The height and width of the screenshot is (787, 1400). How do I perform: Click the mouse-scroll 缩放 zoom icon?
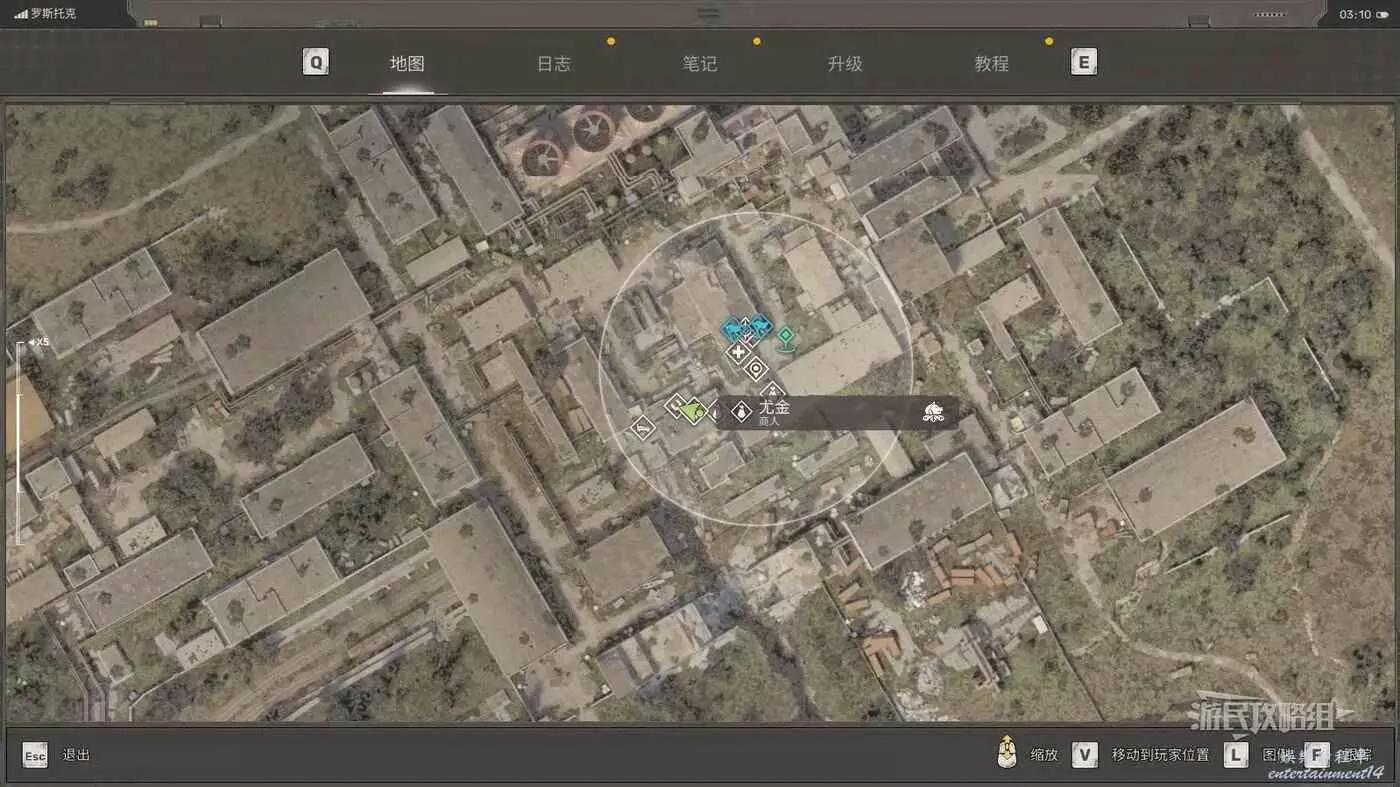[1007, 753]
